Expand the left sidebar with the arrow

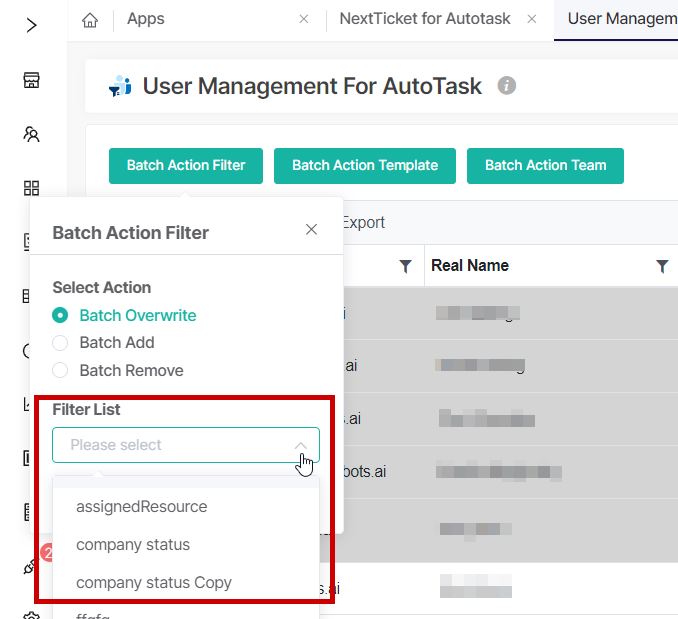[x=32, y=25]
